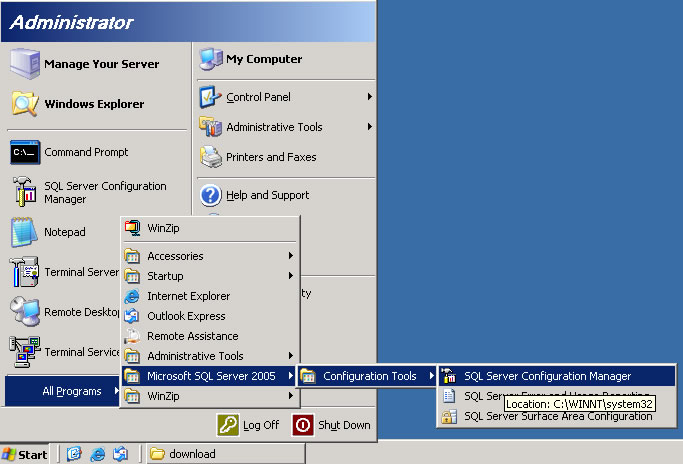Image resolution: width=683 pixels, height=464 pixels.
Task: Expand Startup submenu arrow
Action: [291, 275]
